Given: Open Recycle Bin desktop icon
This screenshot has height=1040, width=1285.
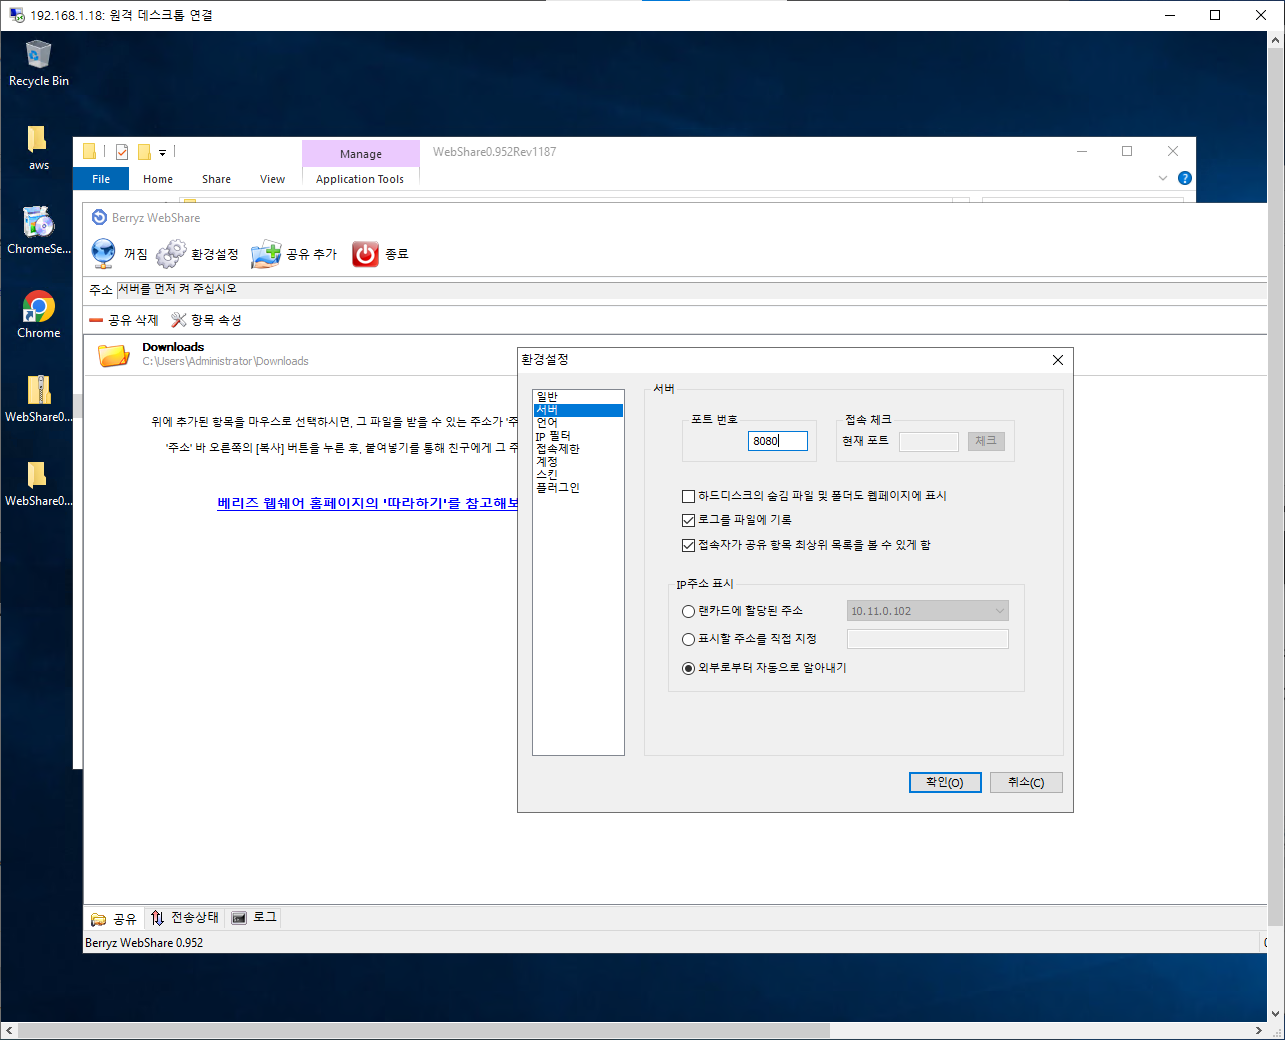Looking at the screenshot, I should [x=38, y=64].
